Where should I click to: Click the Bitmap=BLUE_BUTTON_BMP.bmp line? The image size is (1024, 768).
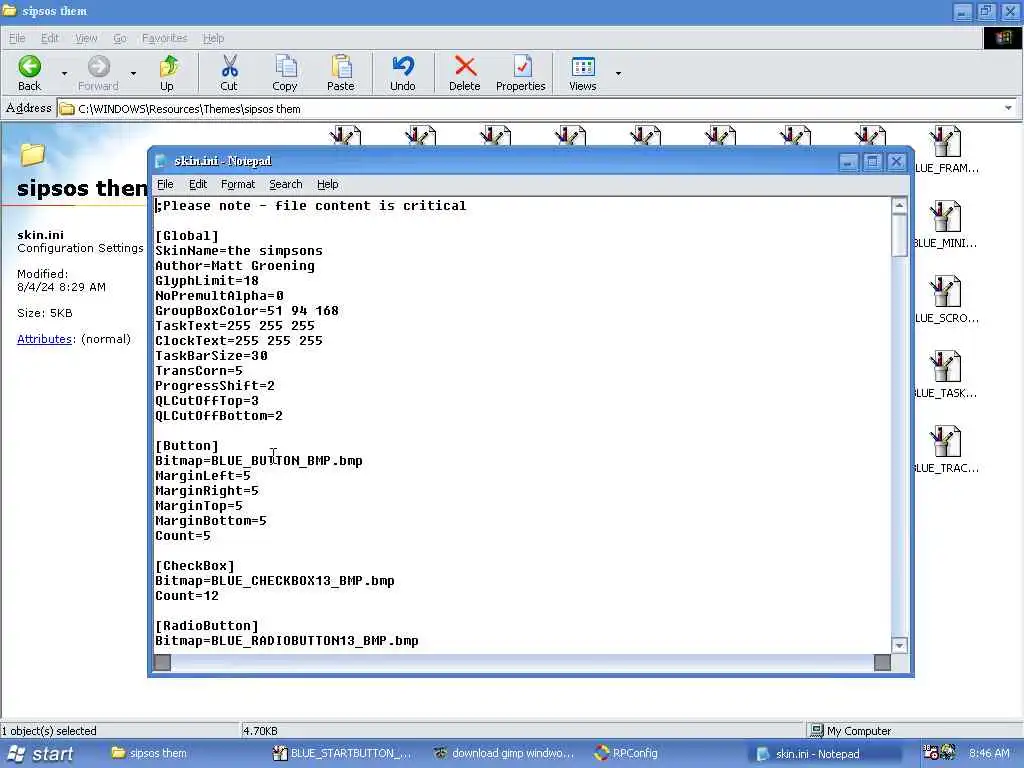(x=259, y=460)
